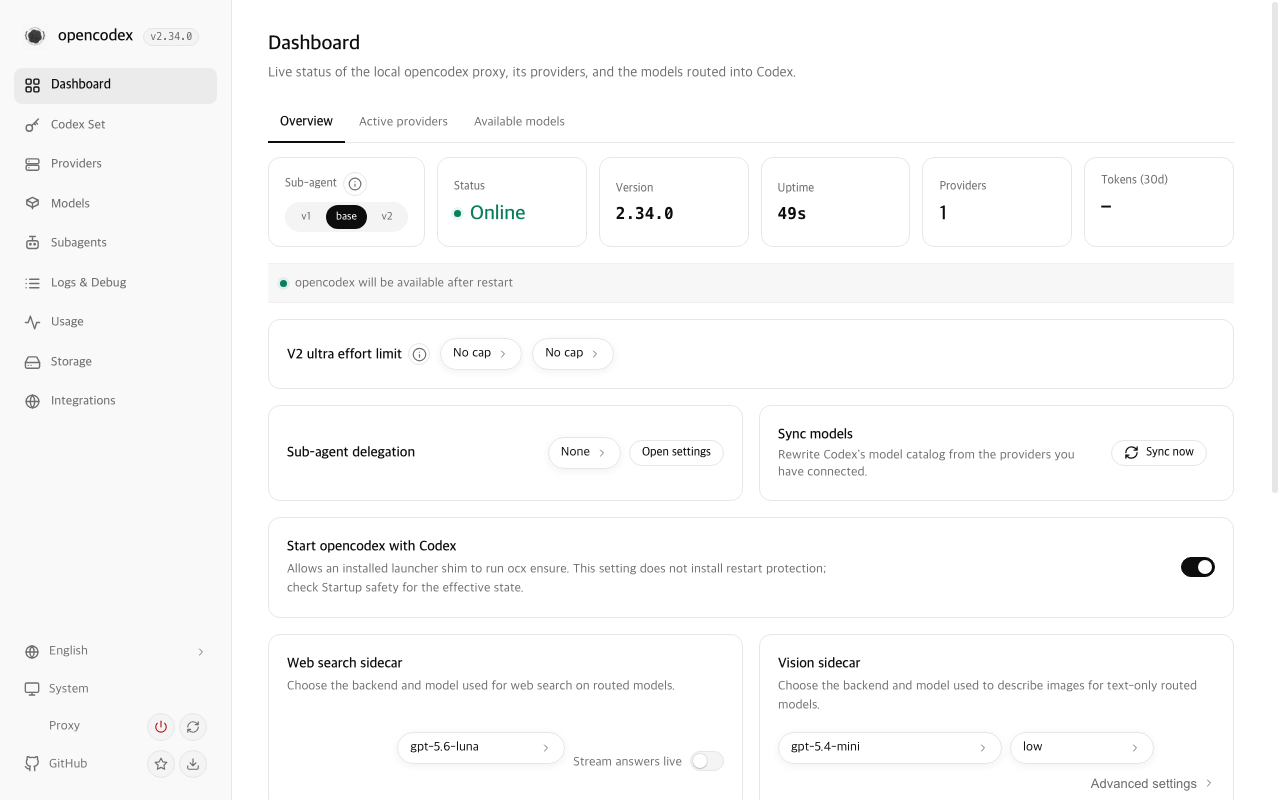The height and width of the screenshot is (800, 1280).
Task: Open Providers from the sidebar
Action: click(x=115, y=164)
